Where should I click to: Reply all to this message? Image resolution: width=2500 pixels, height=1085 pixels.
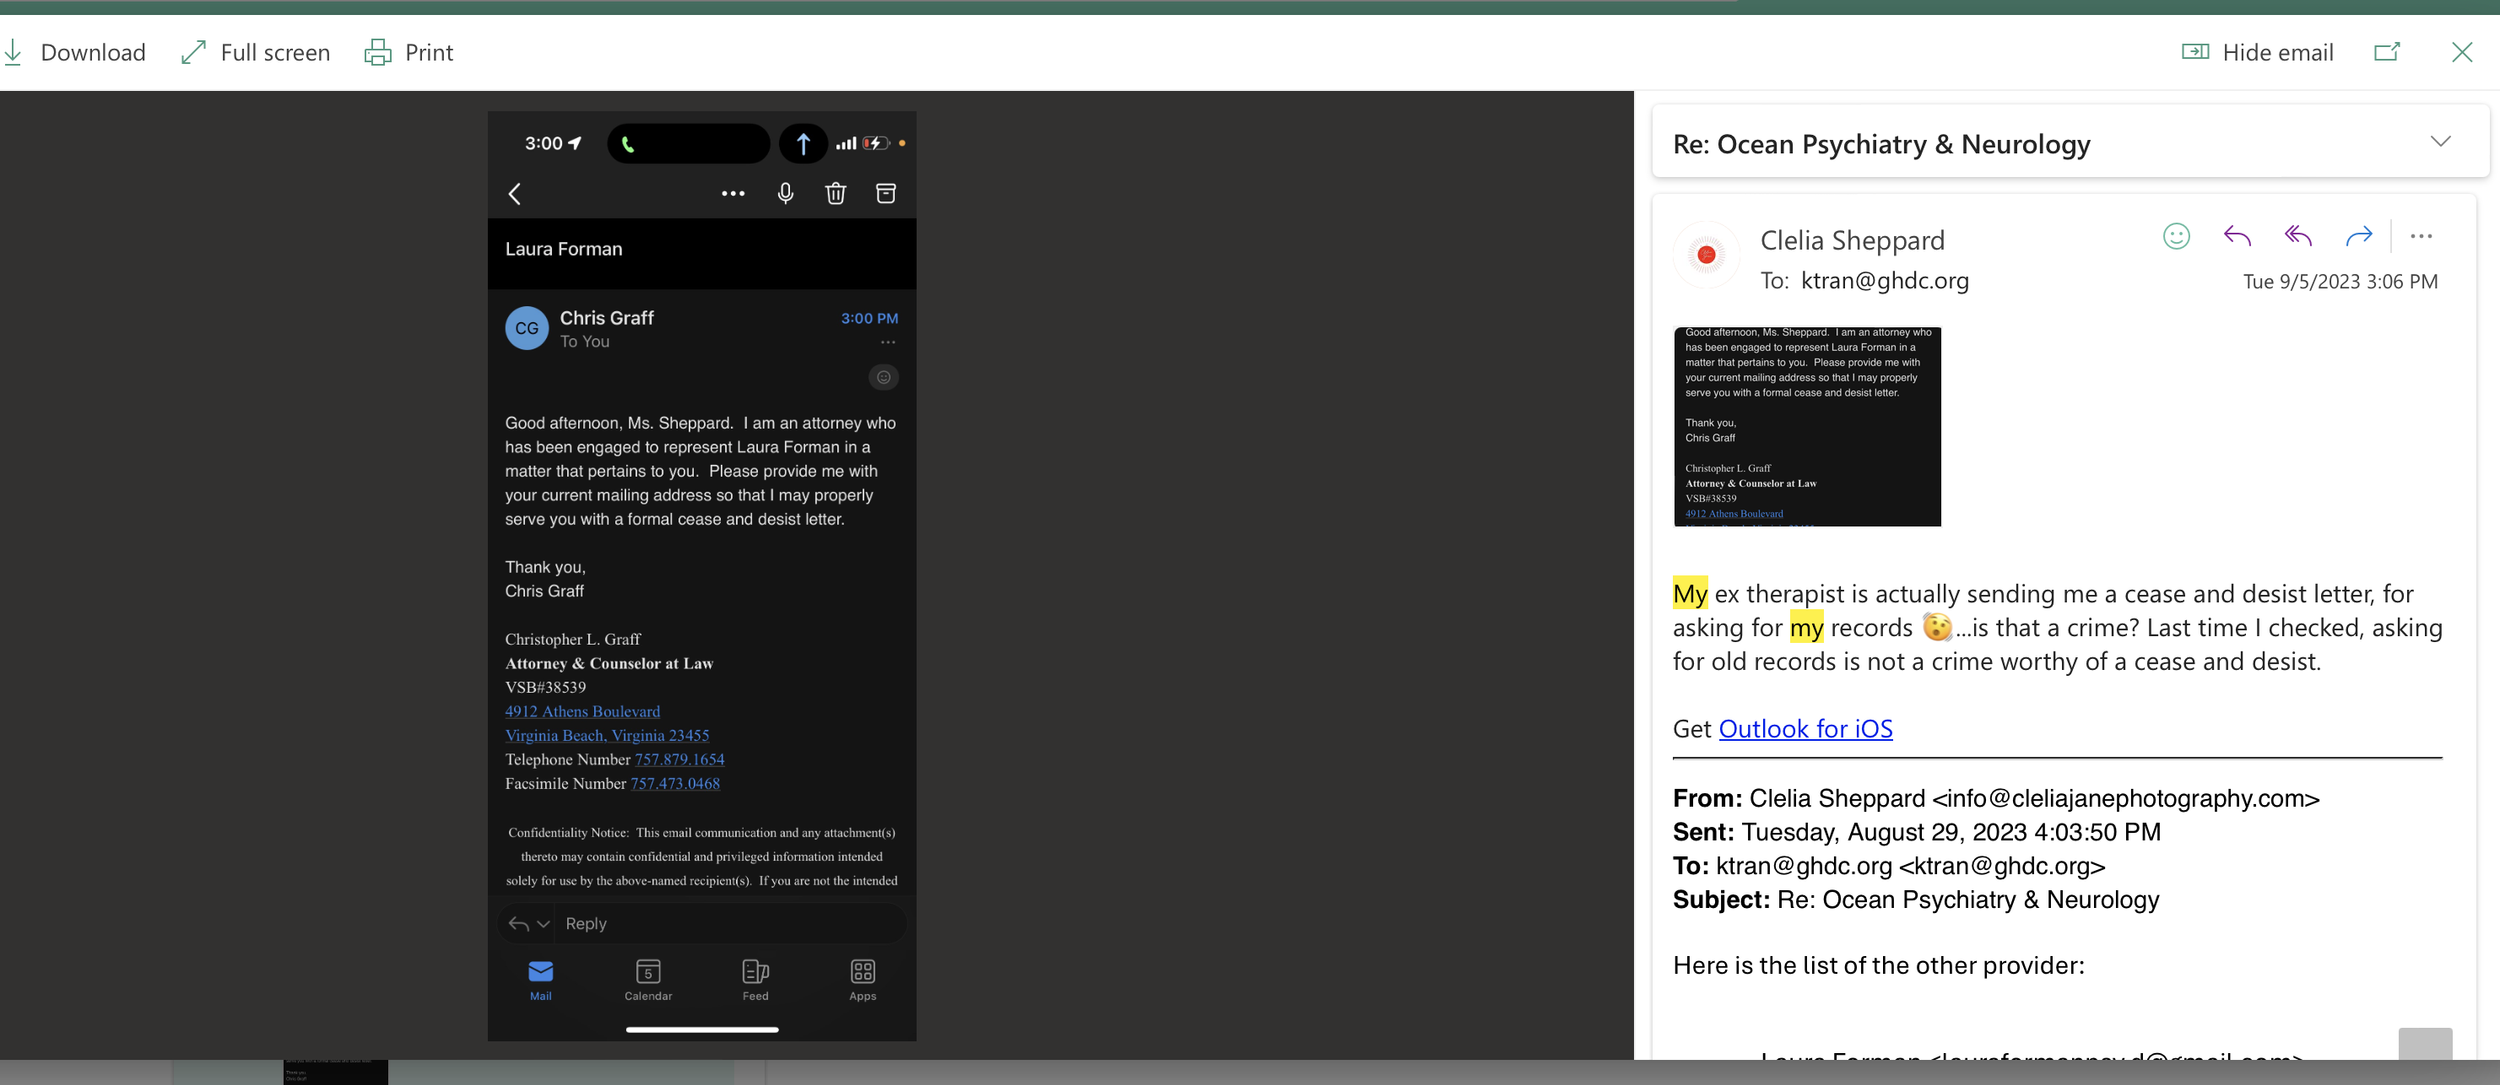click(x=2298, y=236)
